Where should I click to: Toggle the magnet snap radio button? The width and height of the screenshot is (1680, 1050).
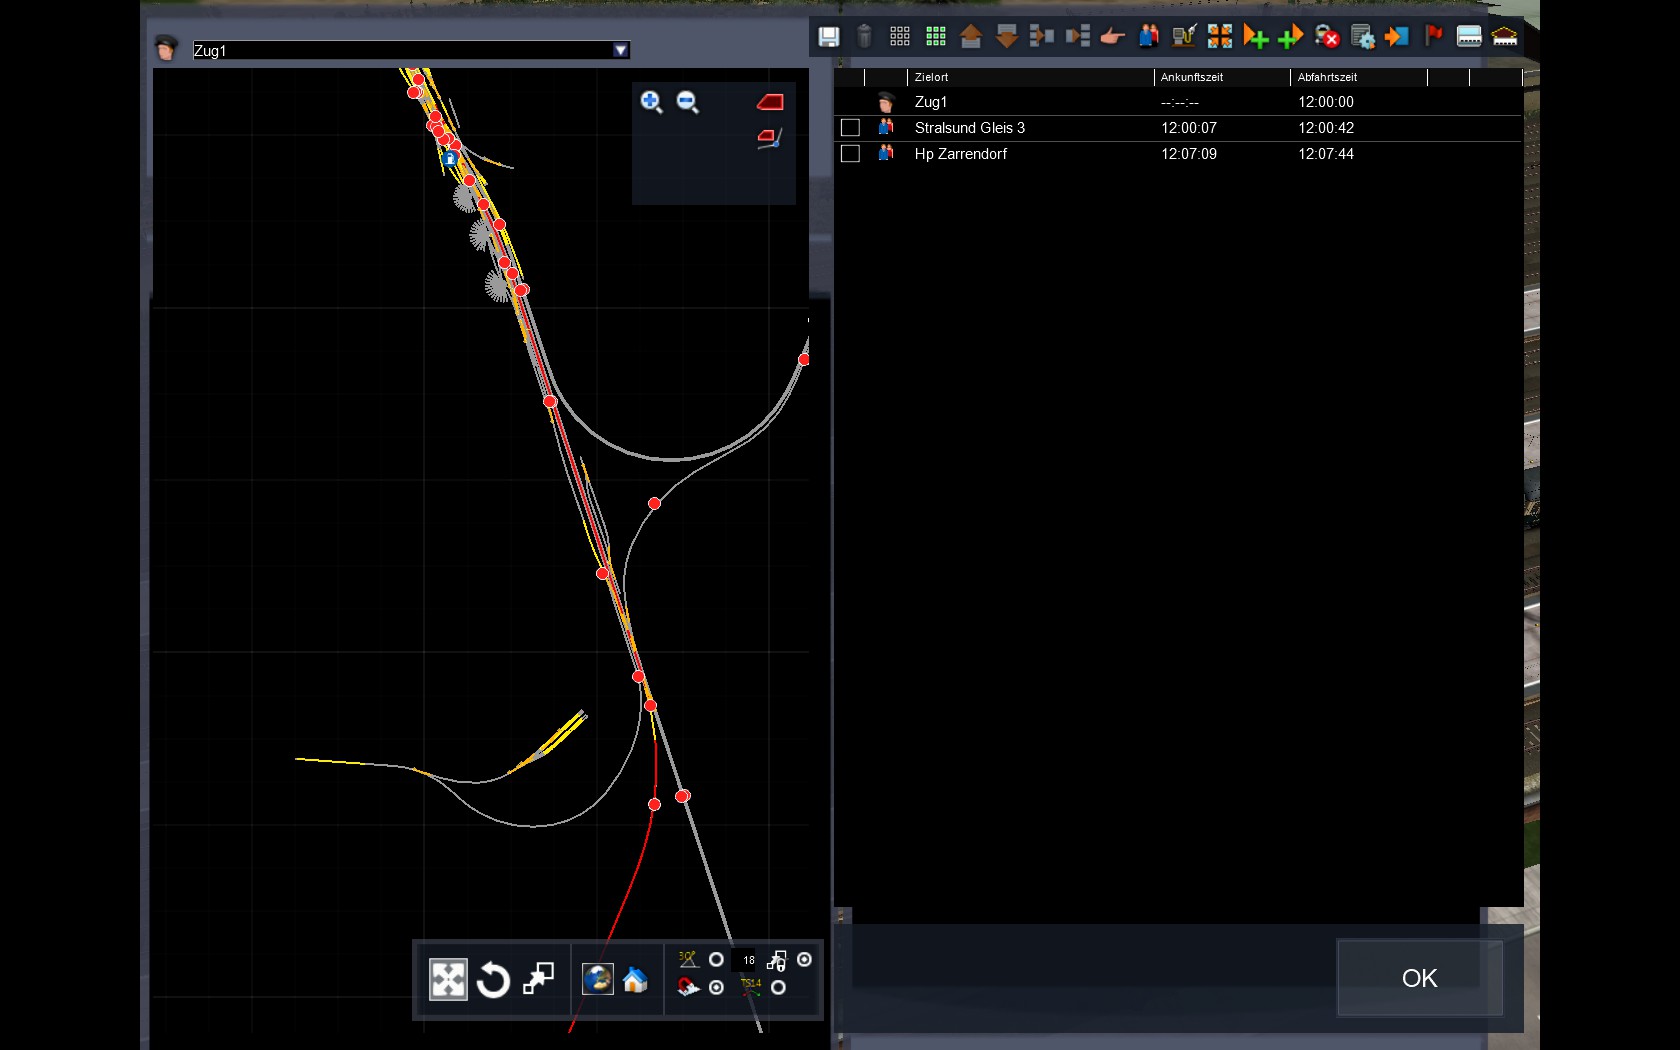tap(716, 988)
